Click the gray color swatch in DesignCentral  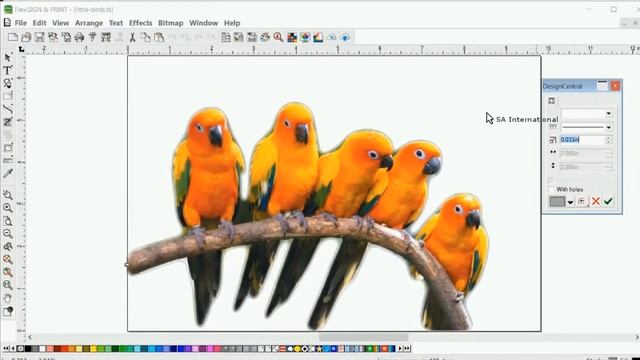point(557,201)
